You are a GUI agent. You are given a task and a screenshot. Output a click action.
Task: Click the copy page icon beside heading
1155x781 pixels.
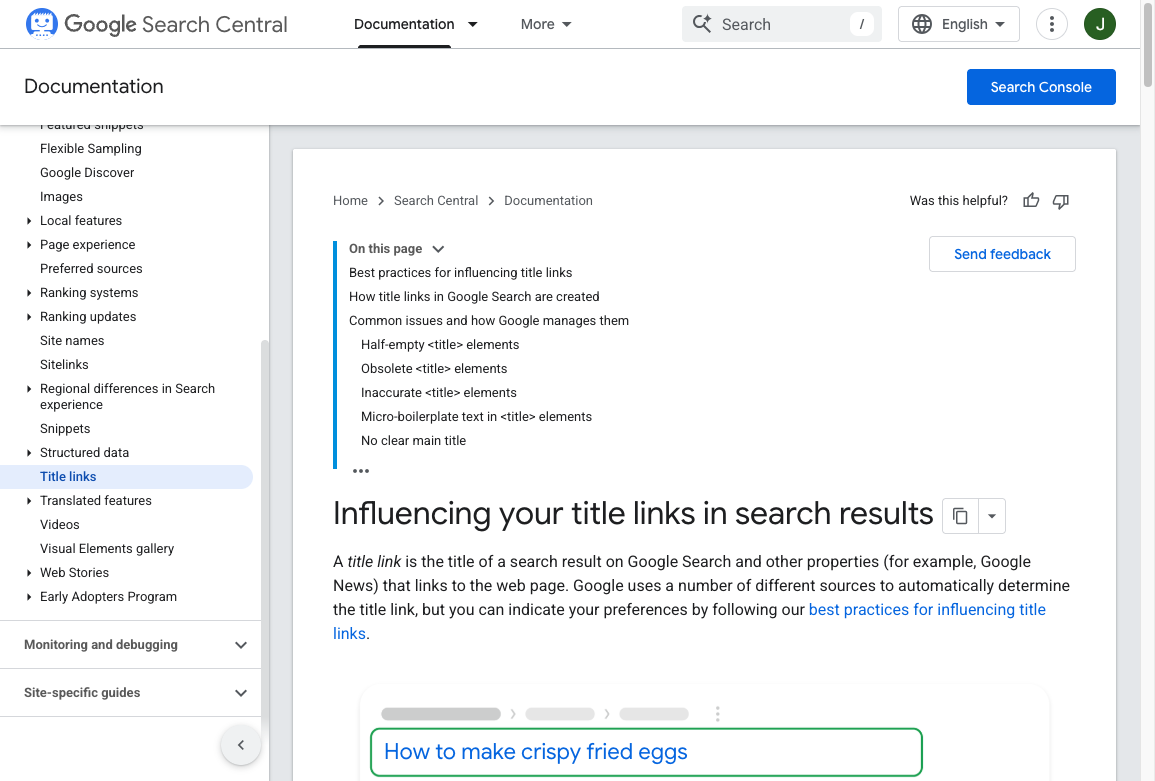pos(960,516)
